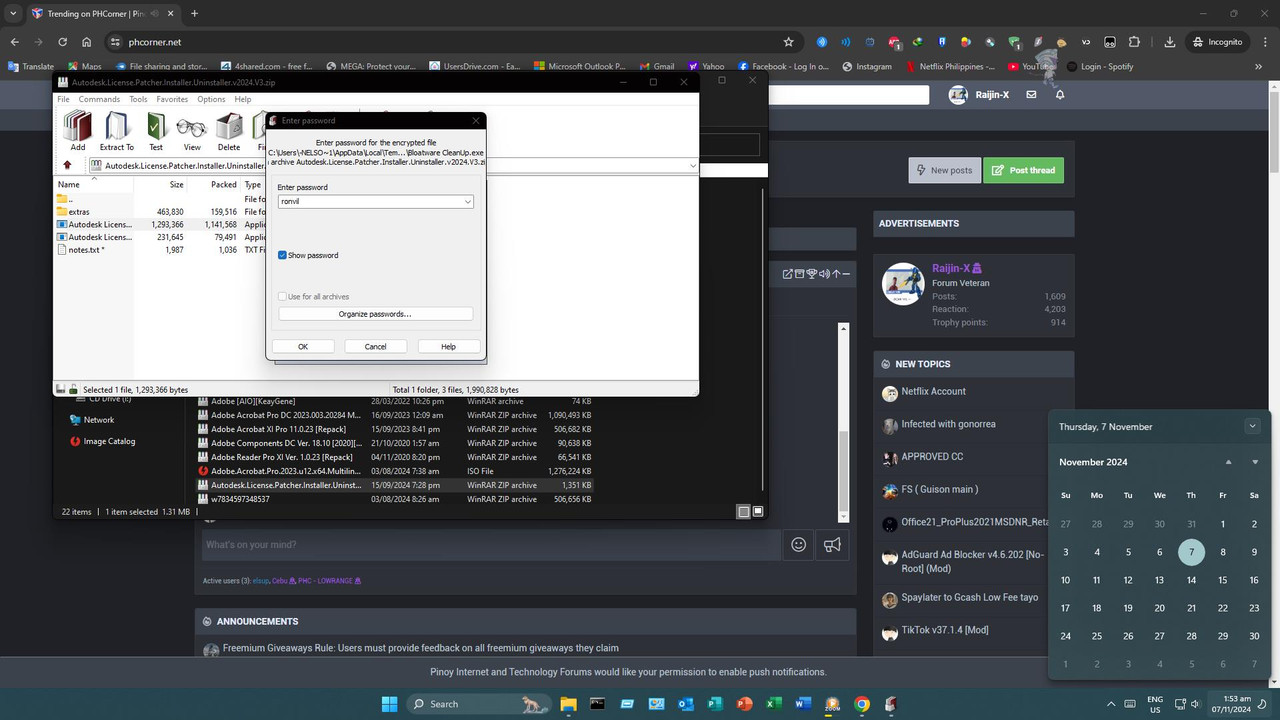1280x720 pixels.
Task: Focus the What's on your mind chat box
Action: pyautogui.click(x=490, y=544)
